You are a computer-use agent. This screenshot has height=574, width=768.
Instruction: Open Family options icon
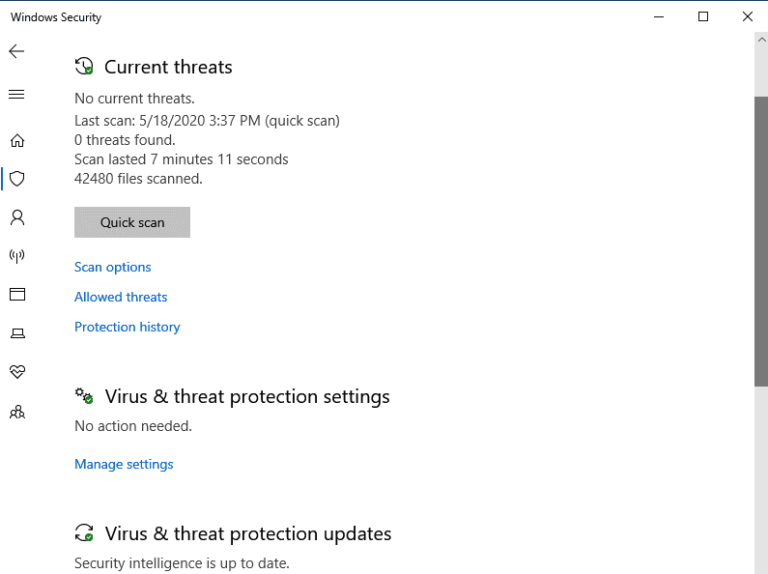tap(16, 411)
